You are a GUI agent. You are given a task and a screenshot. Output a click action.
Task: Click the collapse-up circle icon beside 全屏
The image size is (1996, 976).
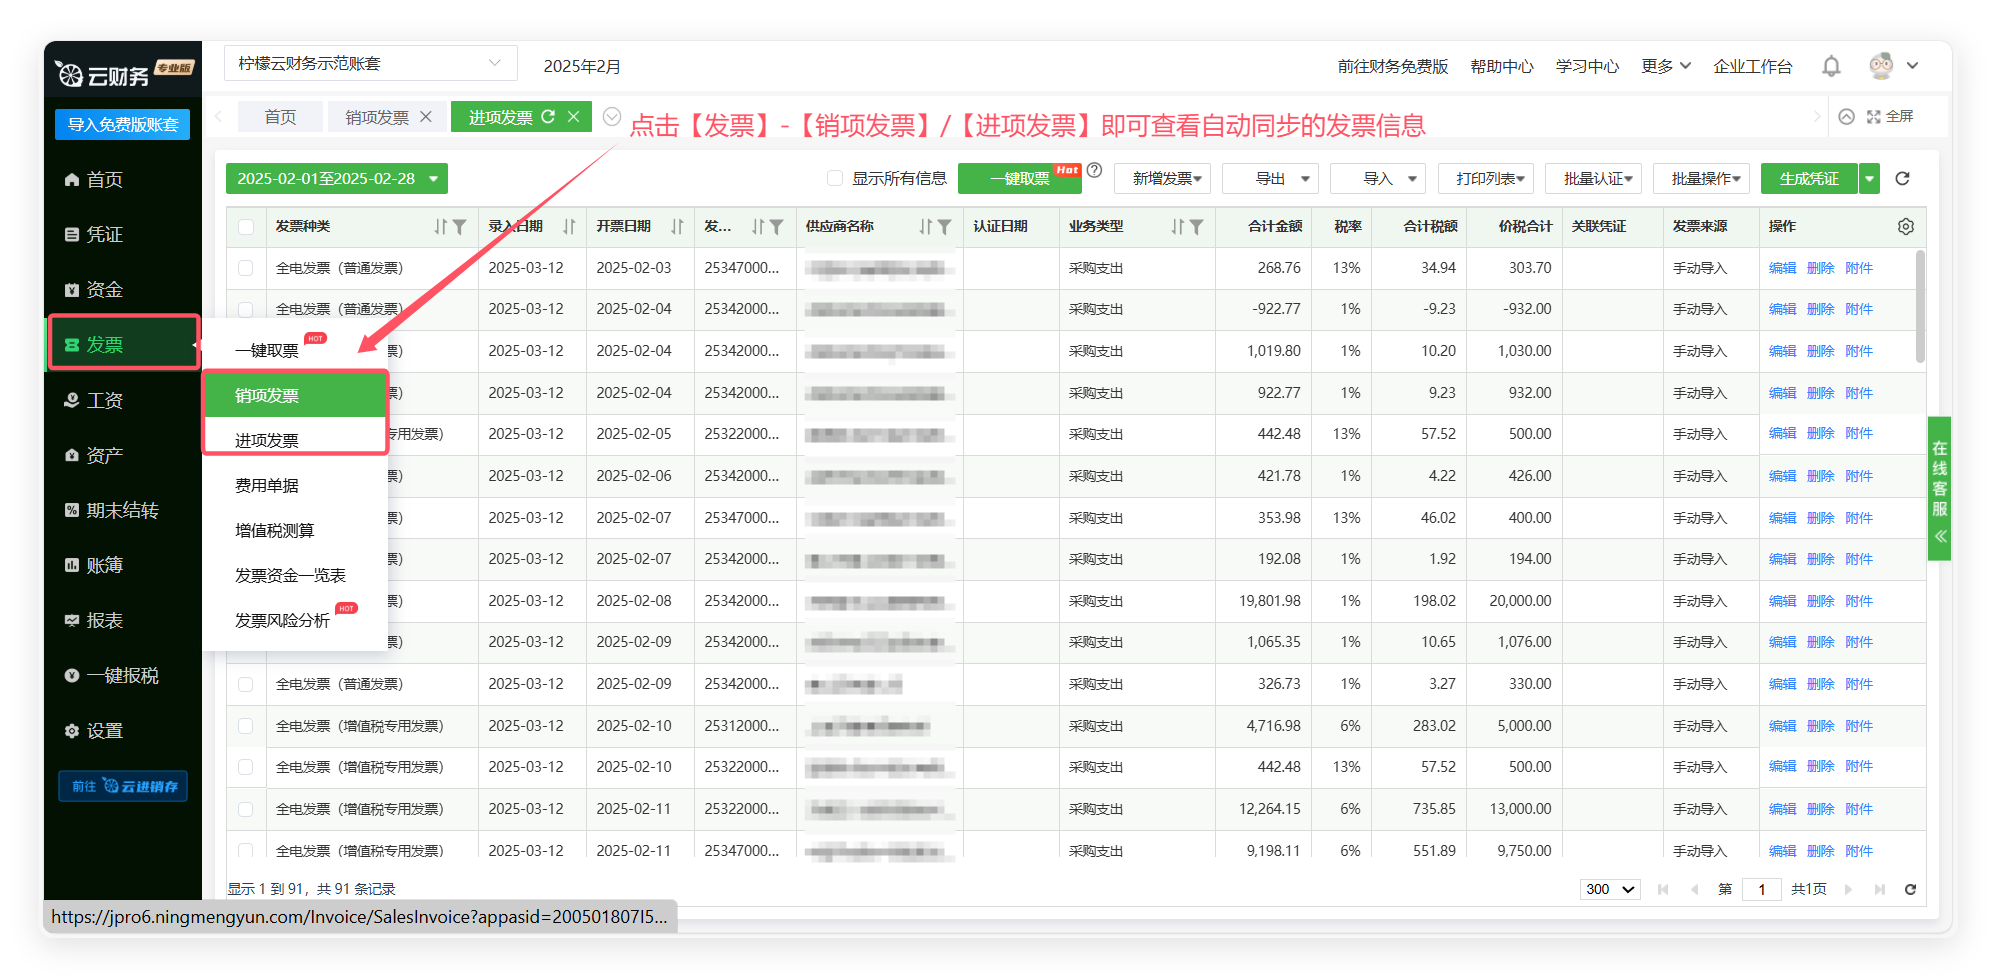click(x=1847, y=117)
